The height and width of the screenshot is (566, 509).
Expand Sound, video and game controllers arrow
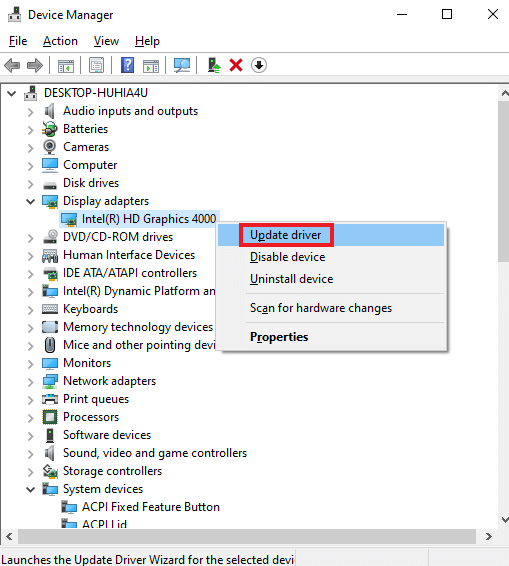click(x=31, y=454)
